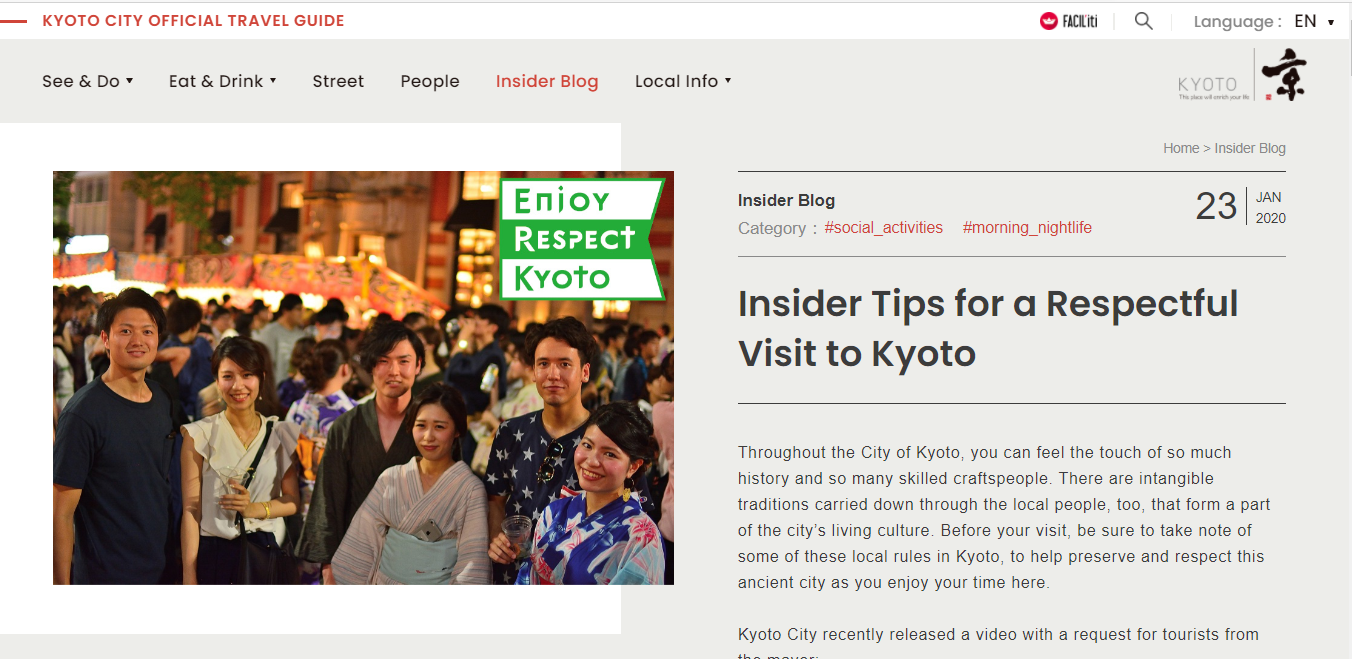Click the FACIL'iti accessibility icon

[x=1068, y=21]
